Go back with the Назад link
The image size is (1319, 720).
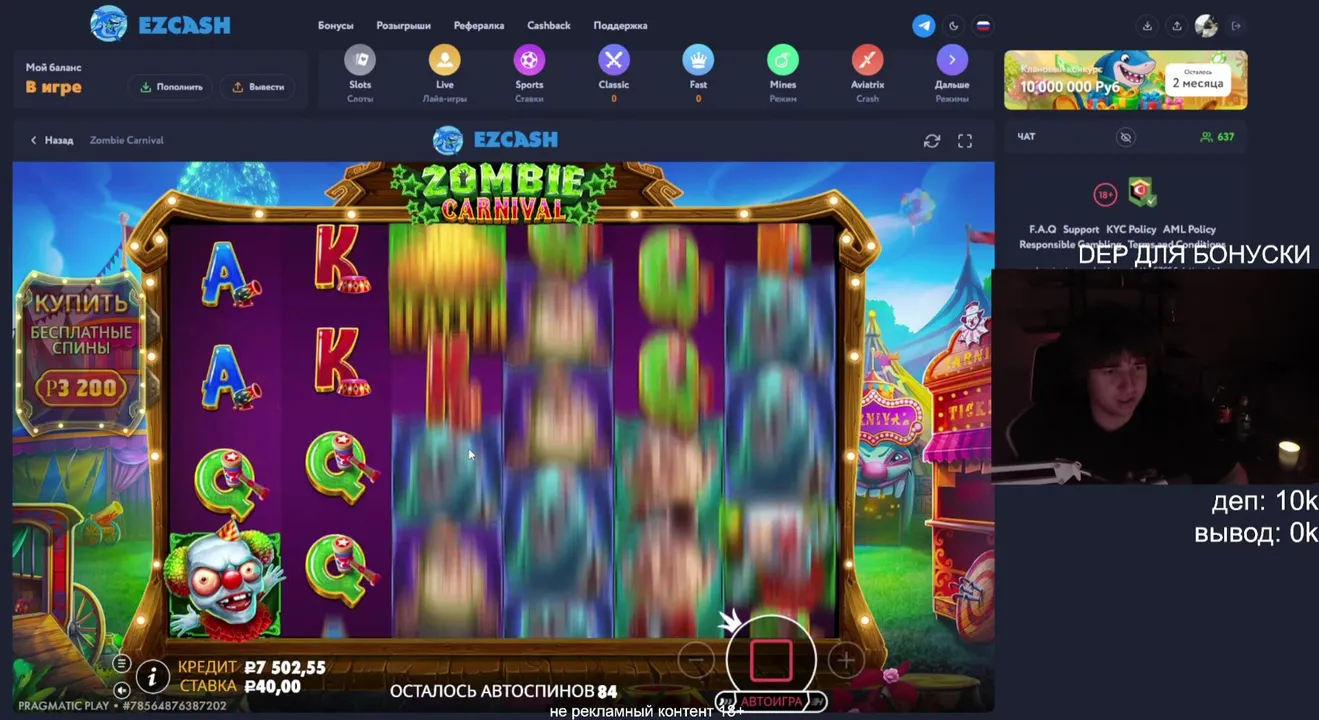click(x=52, y=140)
